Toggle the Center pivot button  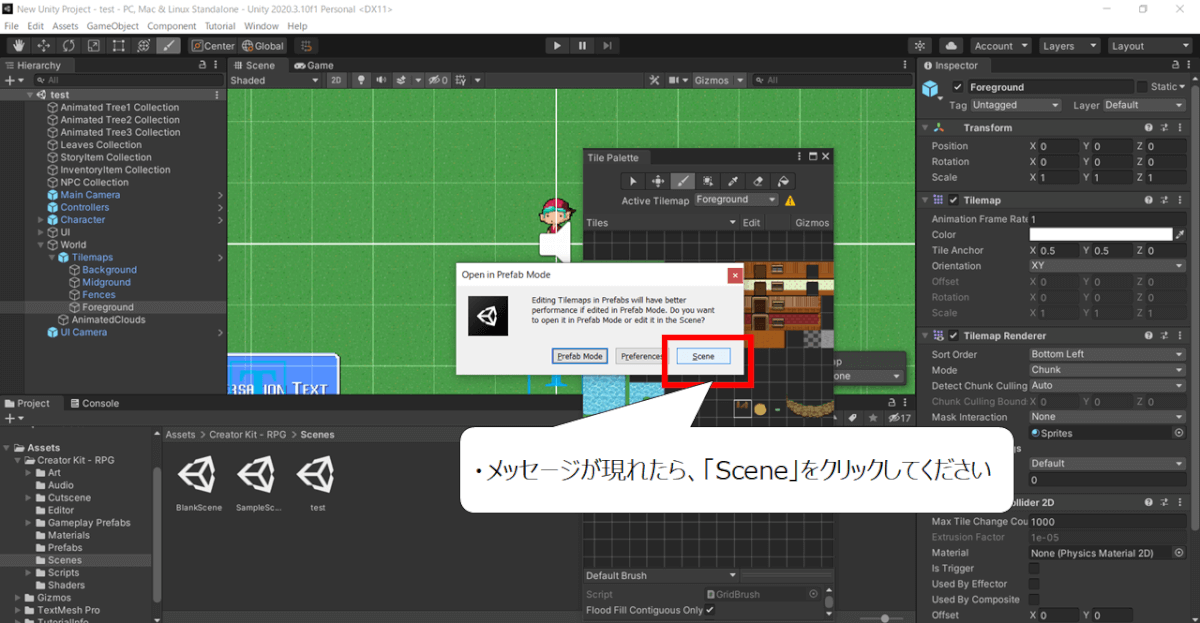[213, 46]
